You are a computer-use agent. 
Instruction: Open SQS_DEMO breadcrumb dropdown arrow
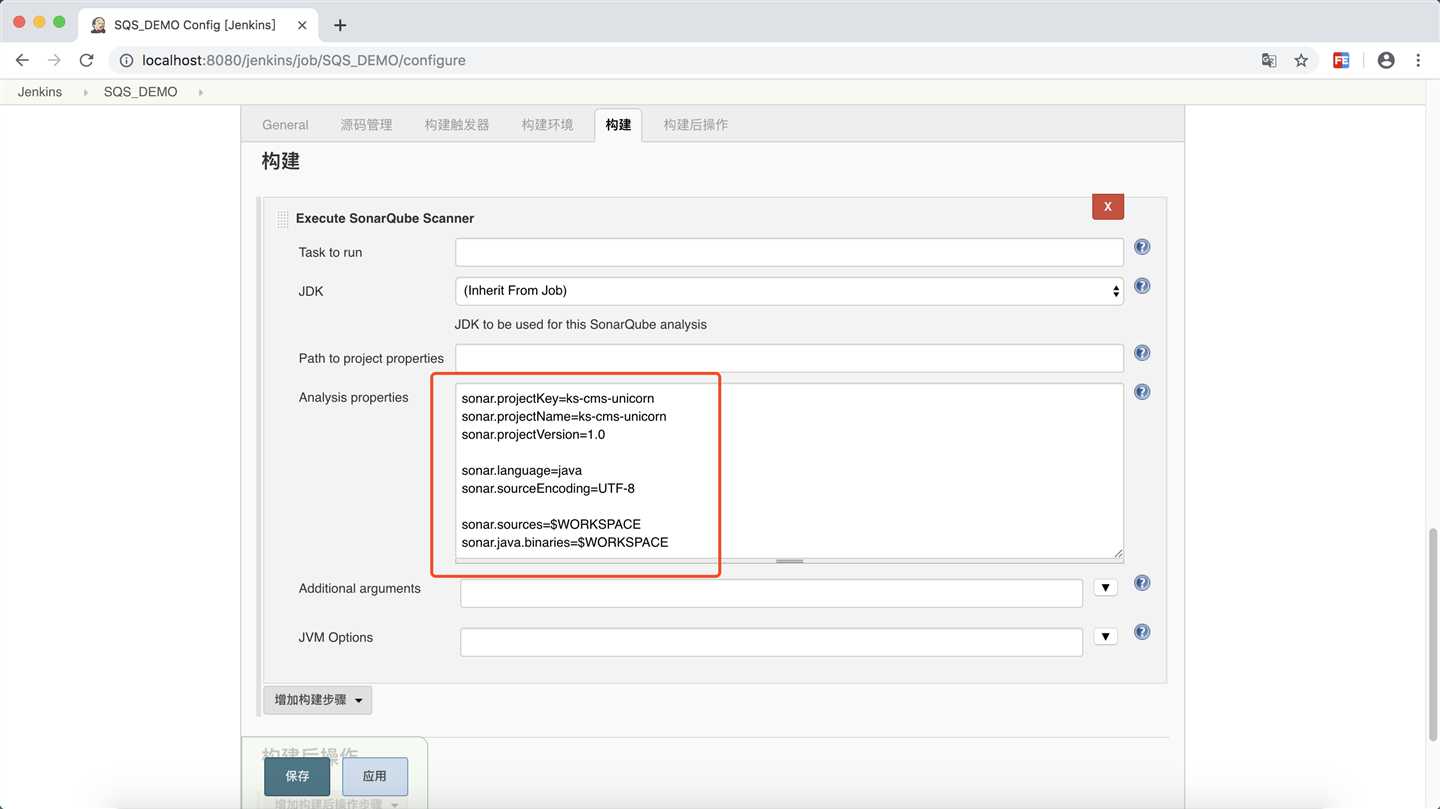pyautogui.click(x=200, y=92)
